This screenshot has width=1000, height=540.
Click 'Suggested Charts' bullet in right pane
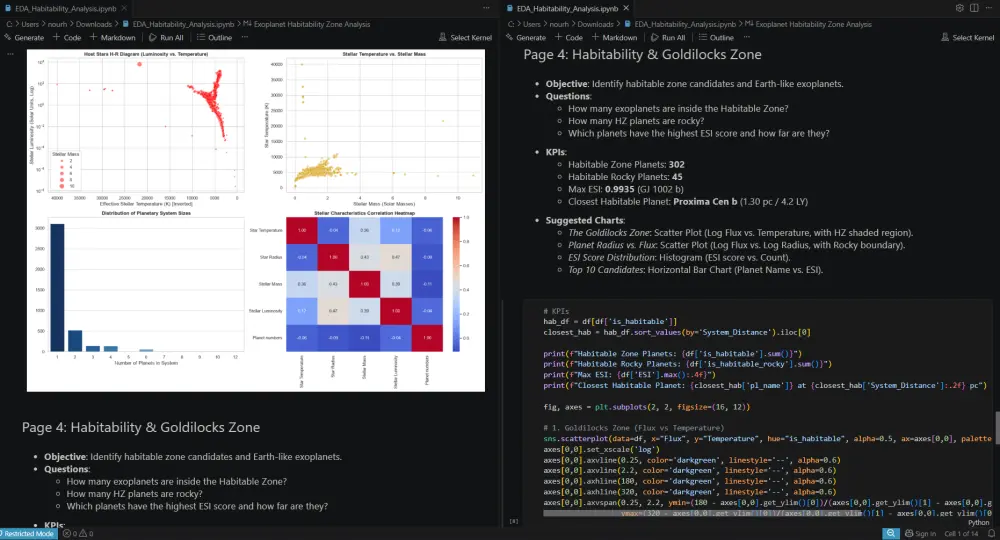(585, 220)
